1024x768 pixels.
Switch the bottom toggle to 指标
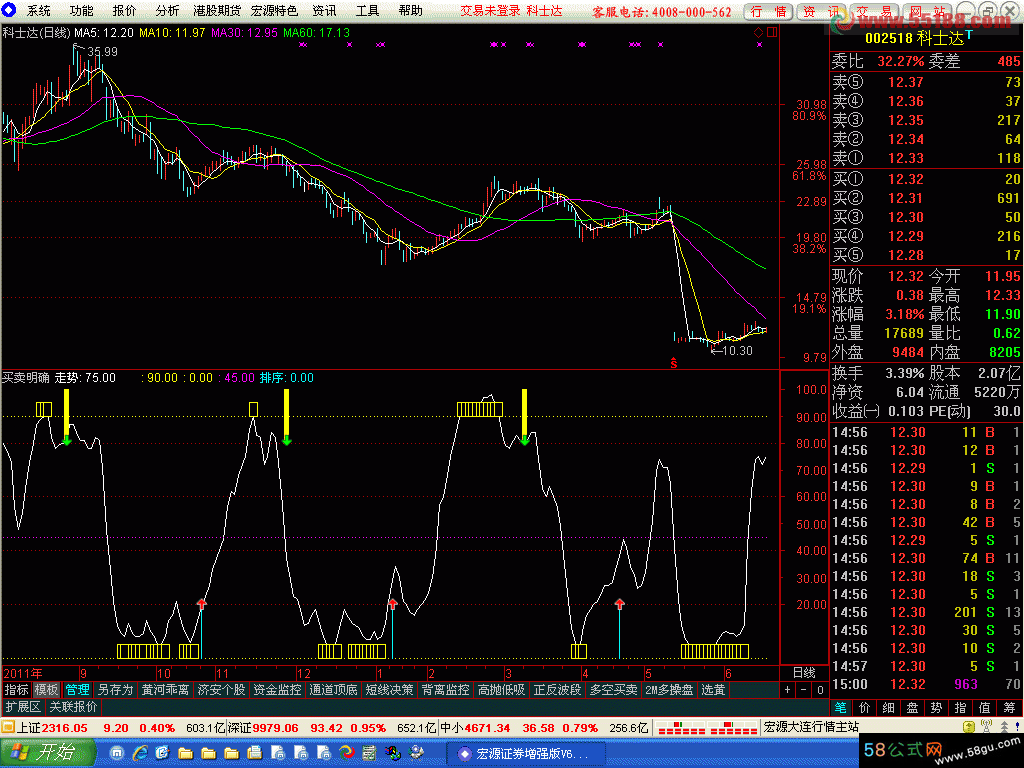(x=16, y=690)
